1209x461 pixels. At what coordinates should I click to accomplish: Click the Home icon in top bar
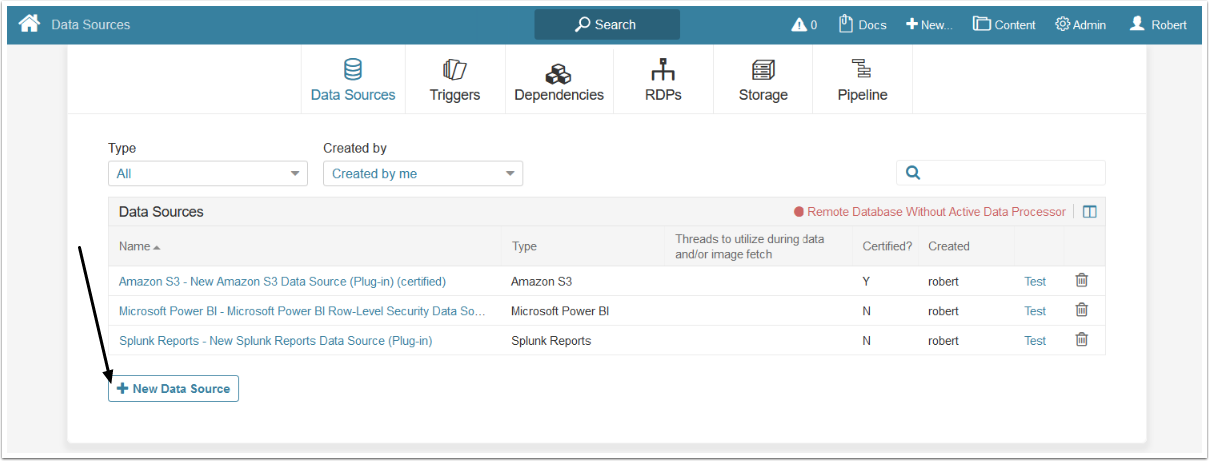tap(29, 24)
